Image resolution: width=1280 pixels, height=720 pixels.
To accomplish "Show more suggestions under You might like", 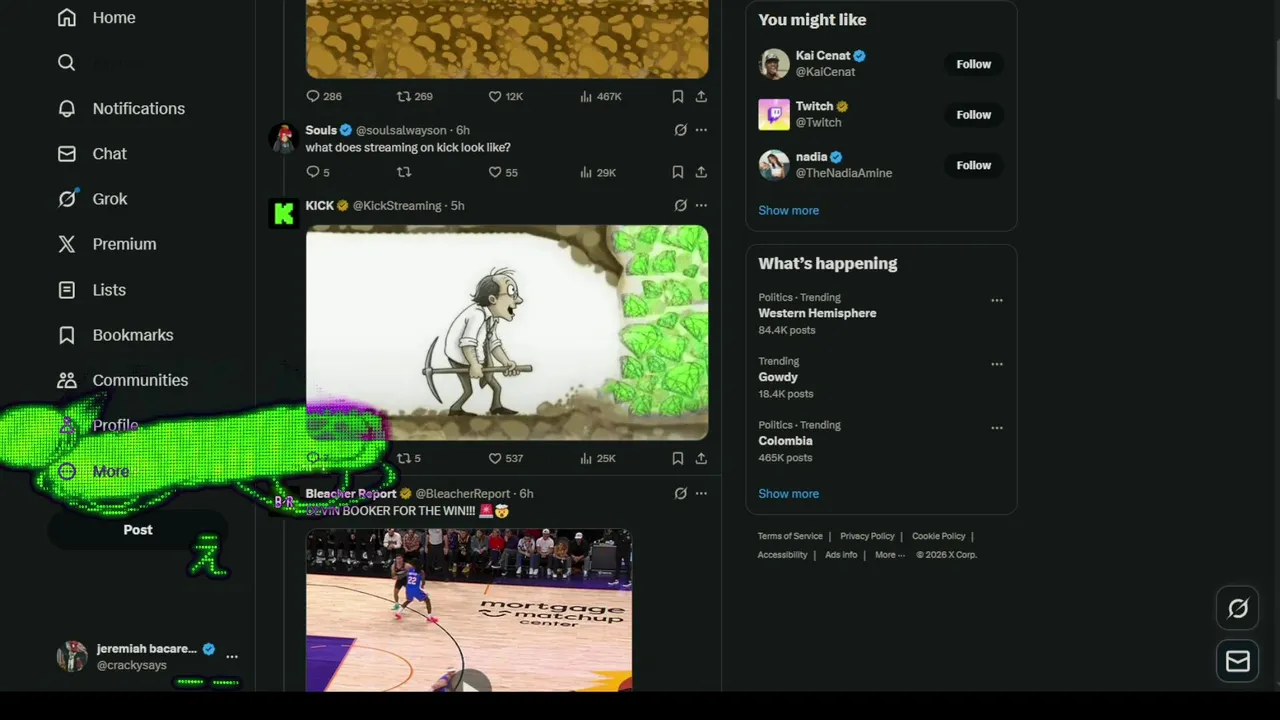I will pyautogui.click(x=788, y=211).
